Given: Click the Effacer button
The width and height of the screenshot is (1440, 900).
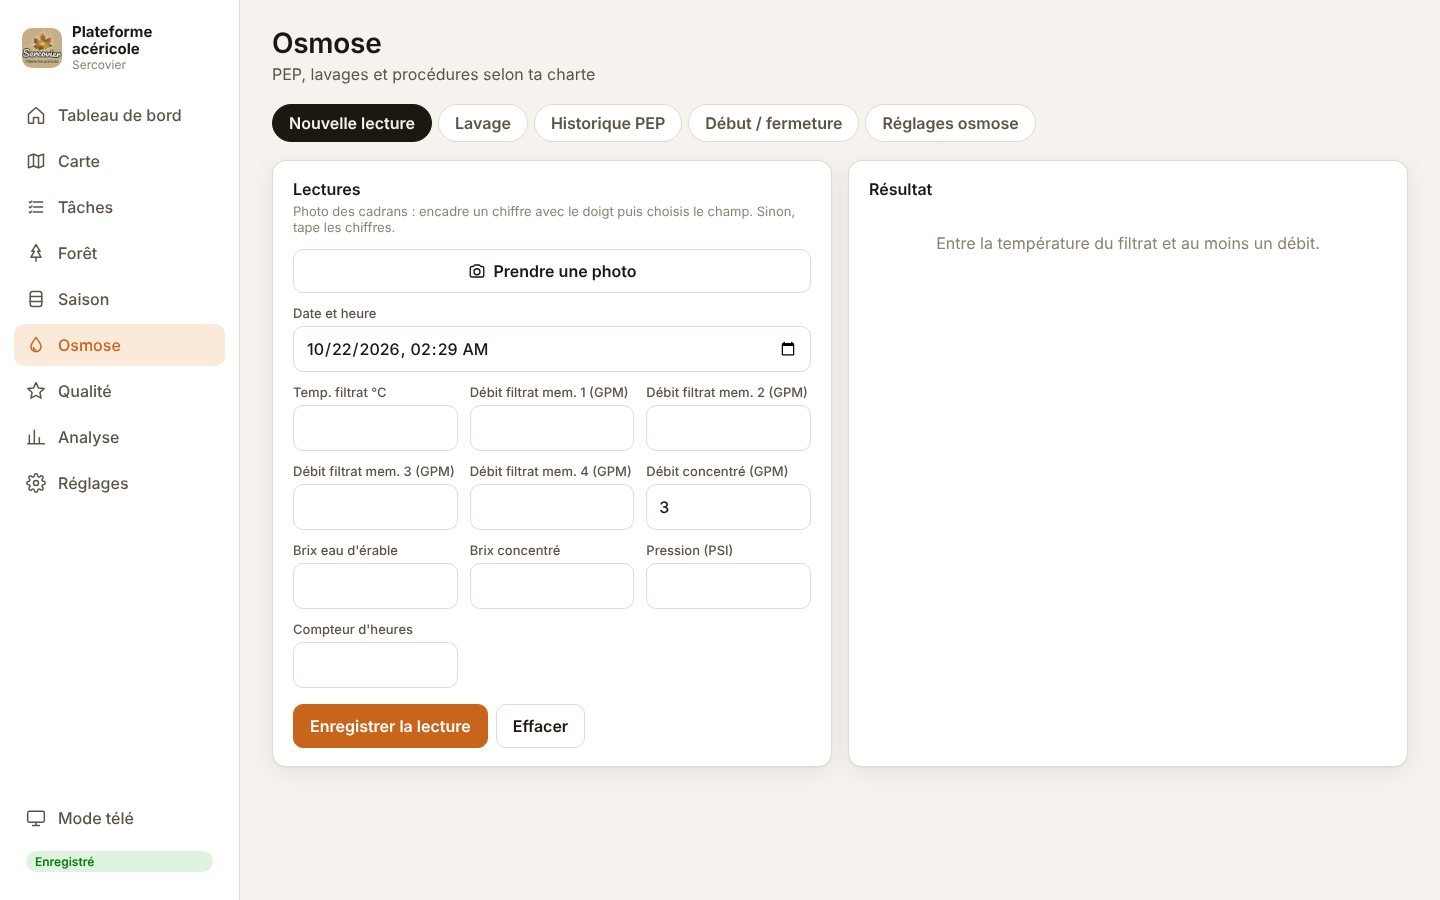Looking at the screenshot, I should click(x=540, y=726).
